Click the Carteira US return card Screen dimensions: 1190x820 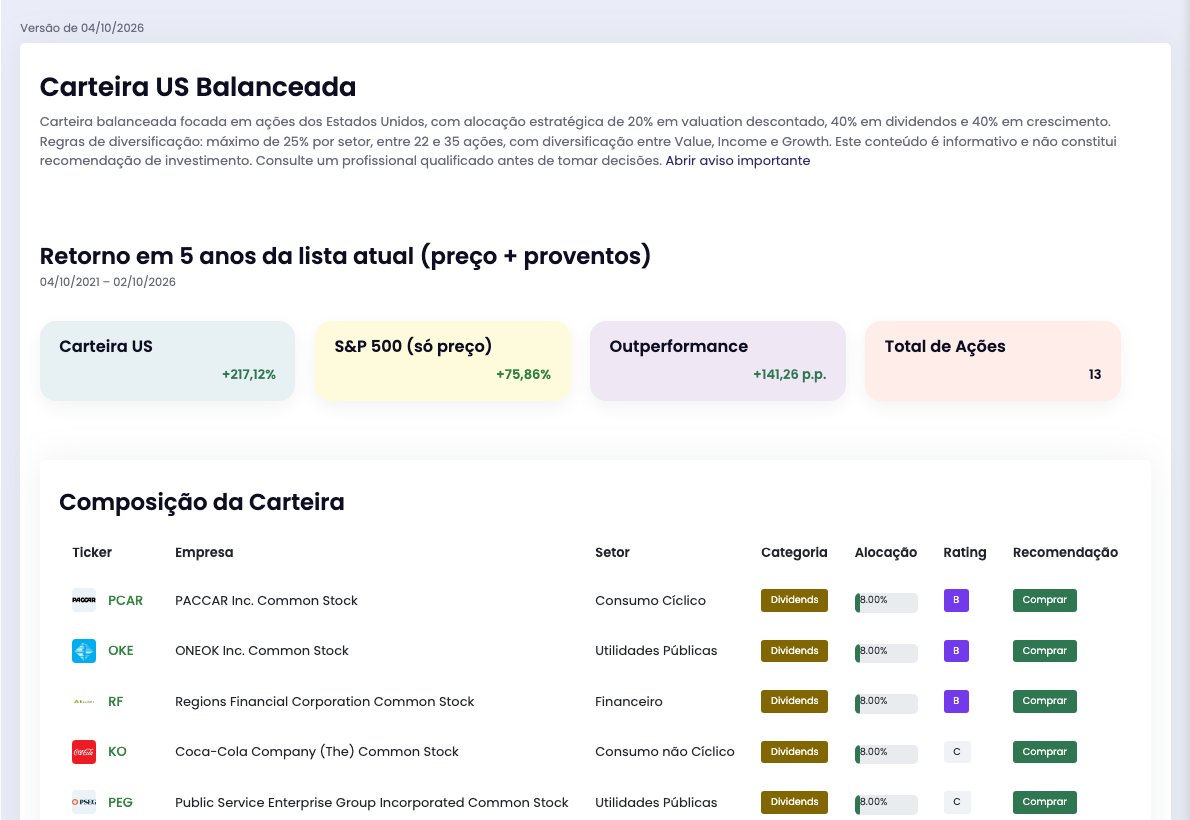click(x=167, y=361)
